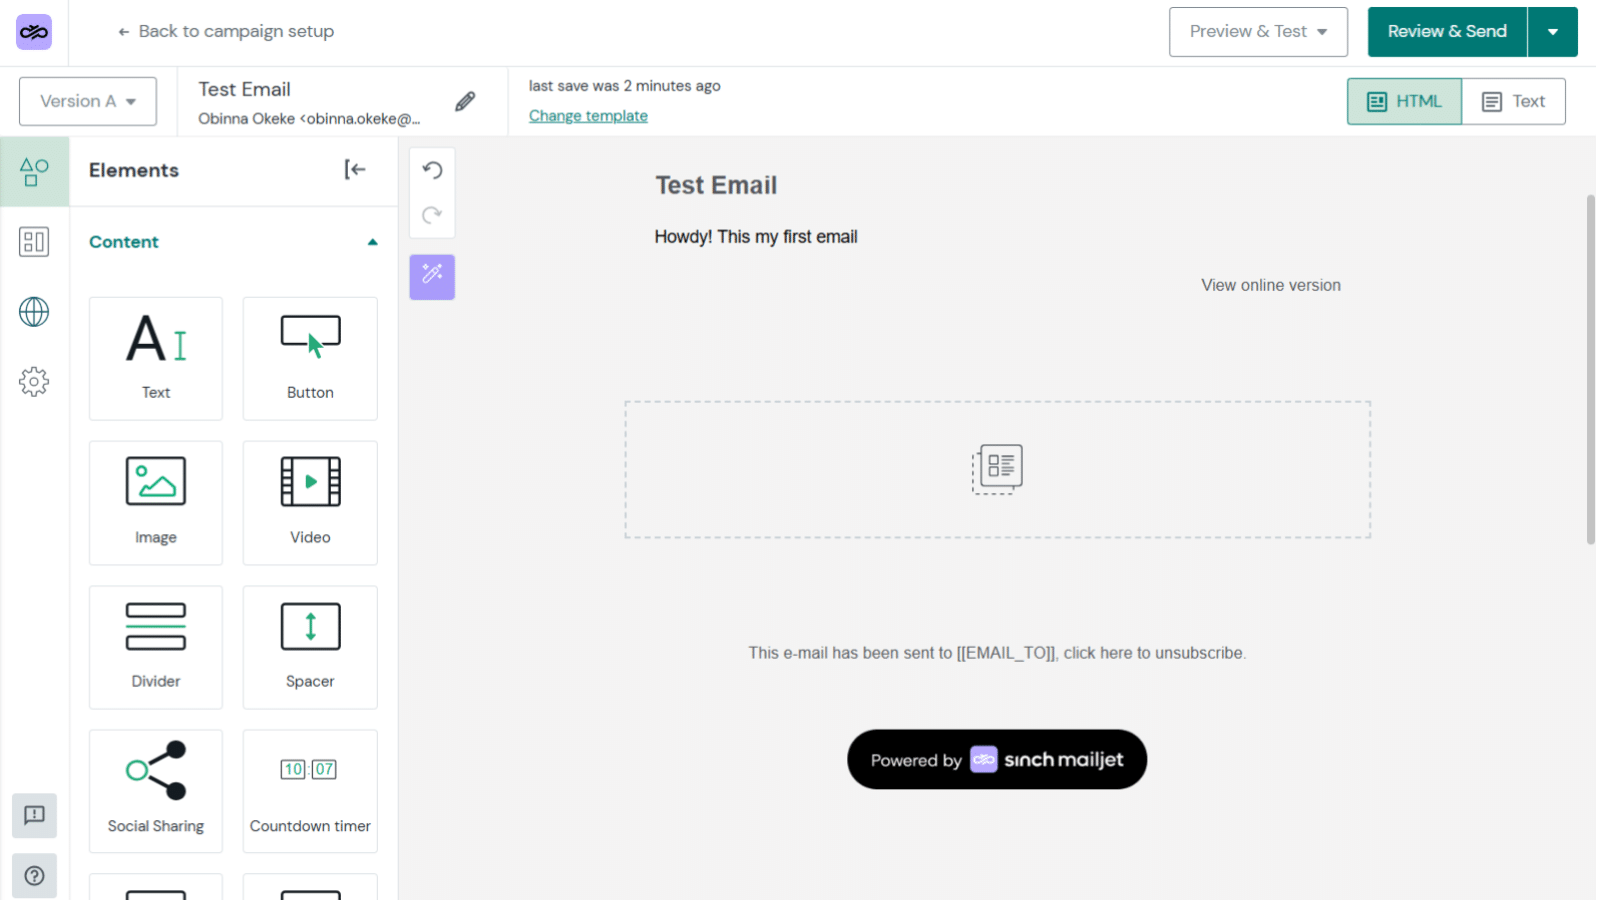Switch to the Text view tab

pos(1514,101)
